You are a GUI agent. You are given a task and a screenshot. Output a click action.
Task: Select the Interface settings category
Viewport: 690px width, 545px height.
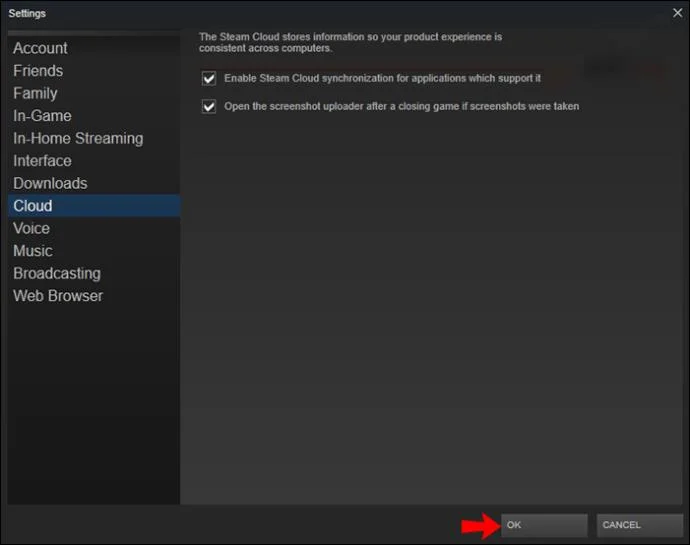93,161
